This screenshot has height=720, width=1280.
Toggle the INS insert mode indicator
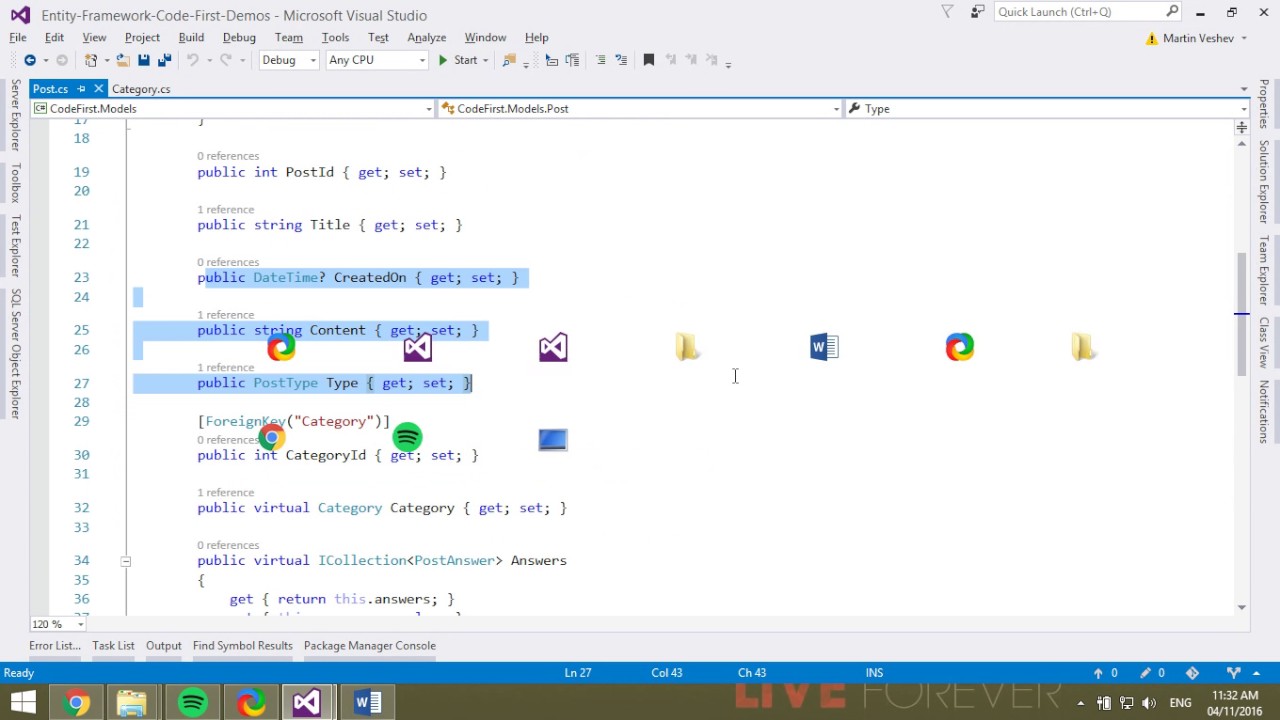tap(874, 673)
